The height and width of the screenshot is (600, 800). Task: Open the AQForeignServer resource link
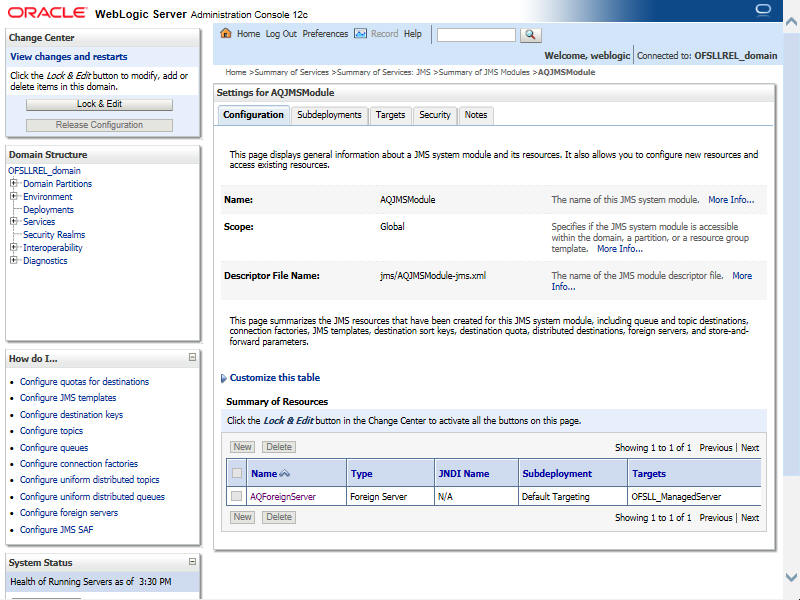[x=283, y=496]
